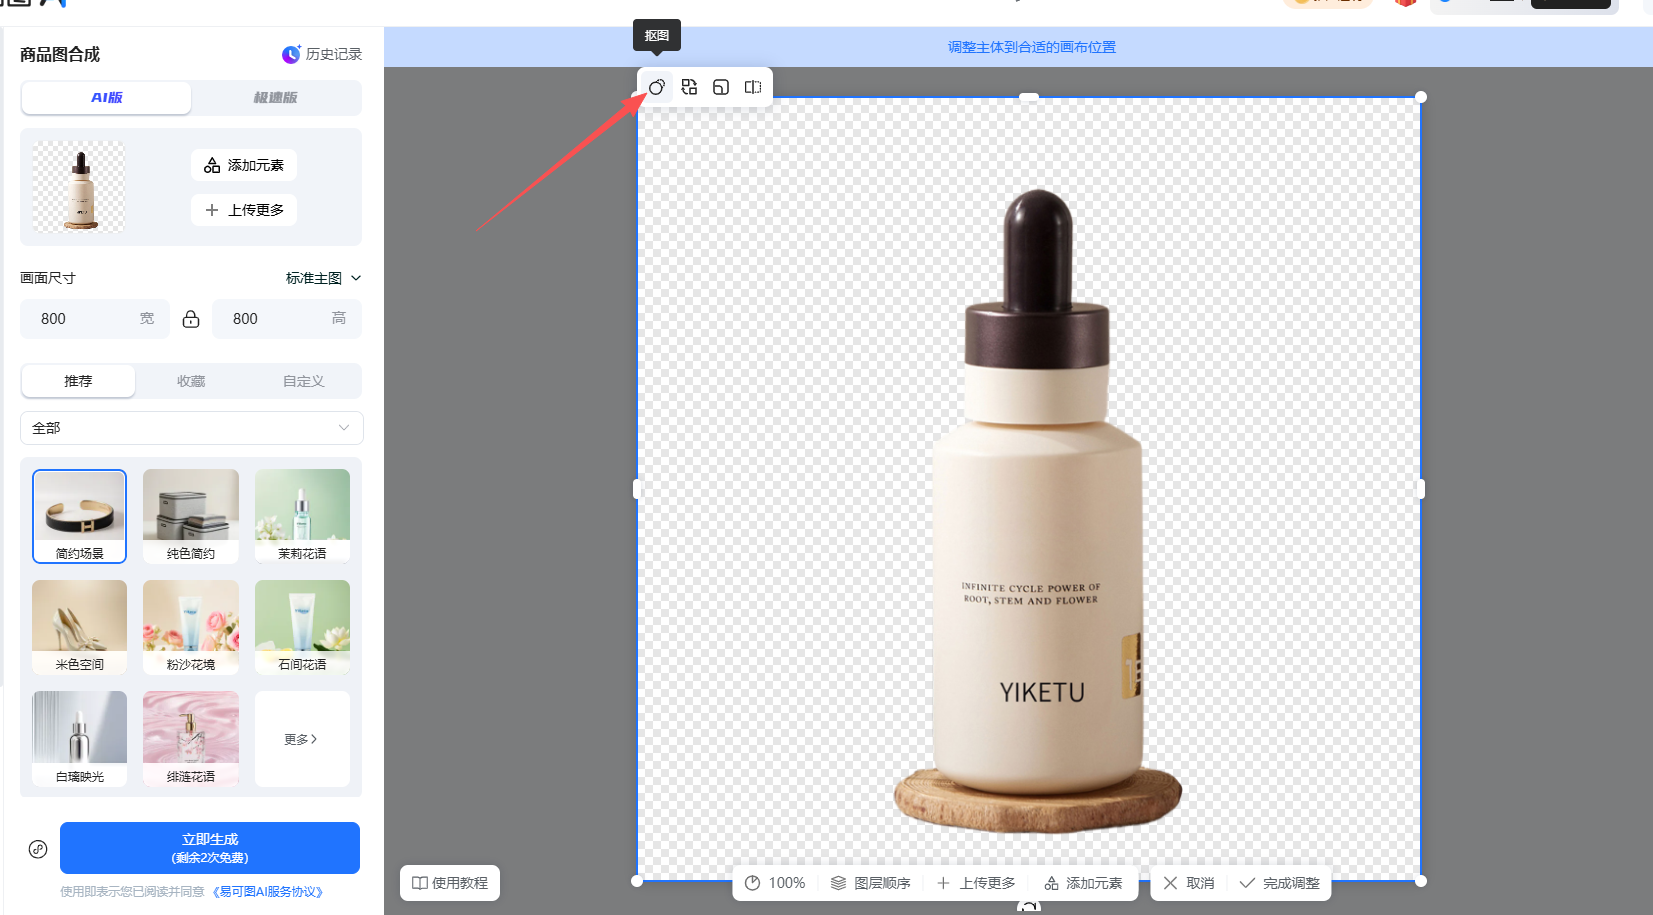1653x915 pixels.
Task: Click the bottom-left corner selection handle
Action: point(637,881)
